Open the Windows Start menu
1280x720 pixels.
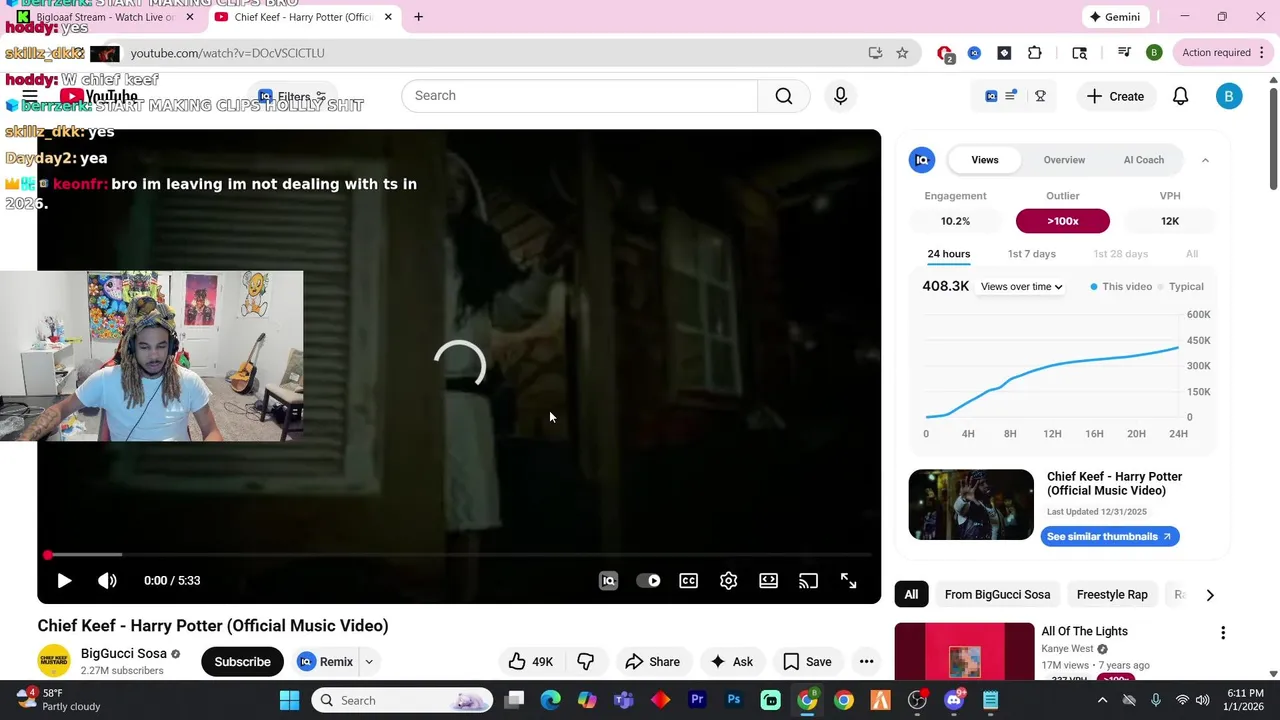pyautogui.click(x=289, y=700)
